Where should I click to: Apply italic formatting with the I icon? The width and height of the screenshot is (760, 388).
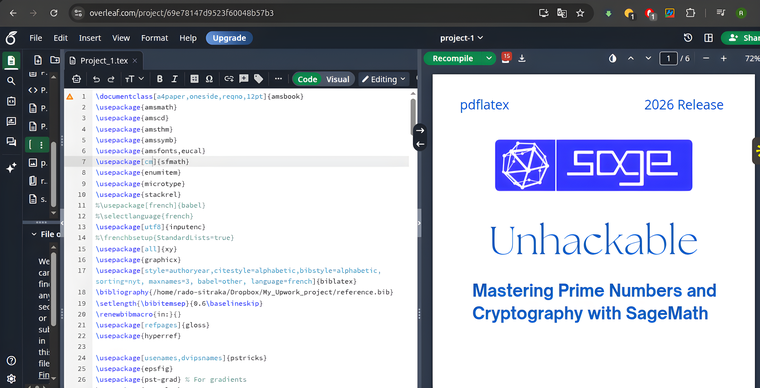click(x=175, y=79)
